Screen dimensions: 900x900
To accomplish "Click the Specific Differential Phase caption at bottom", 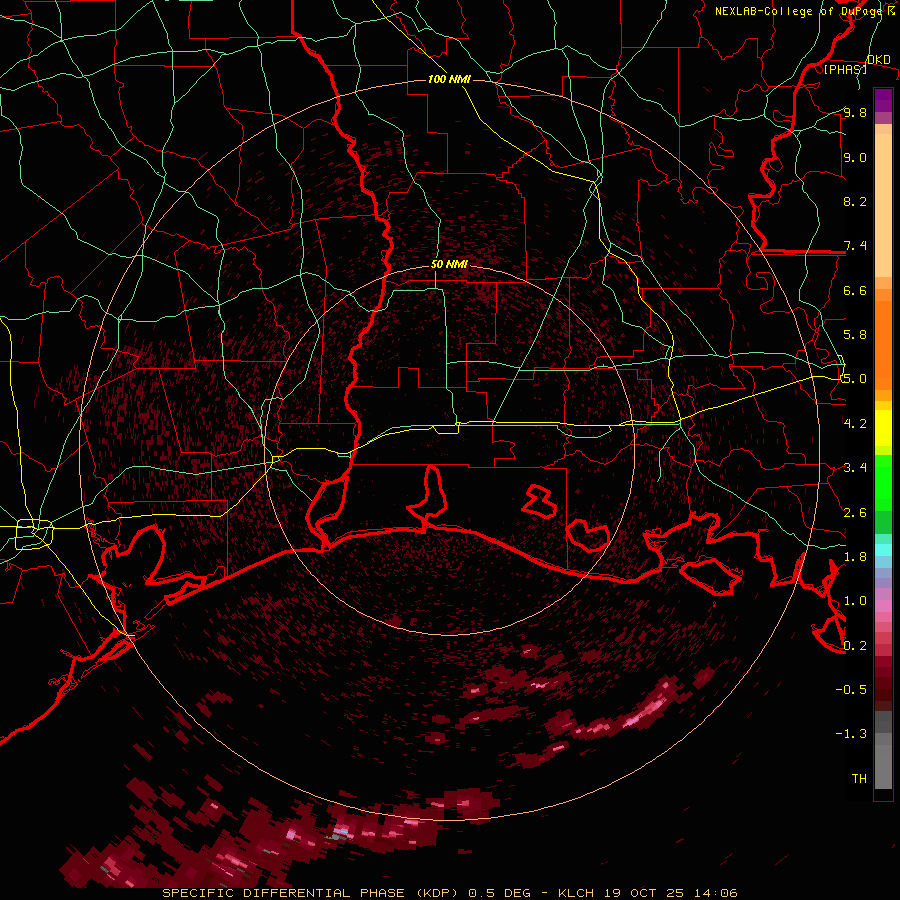I will [449, 893].
